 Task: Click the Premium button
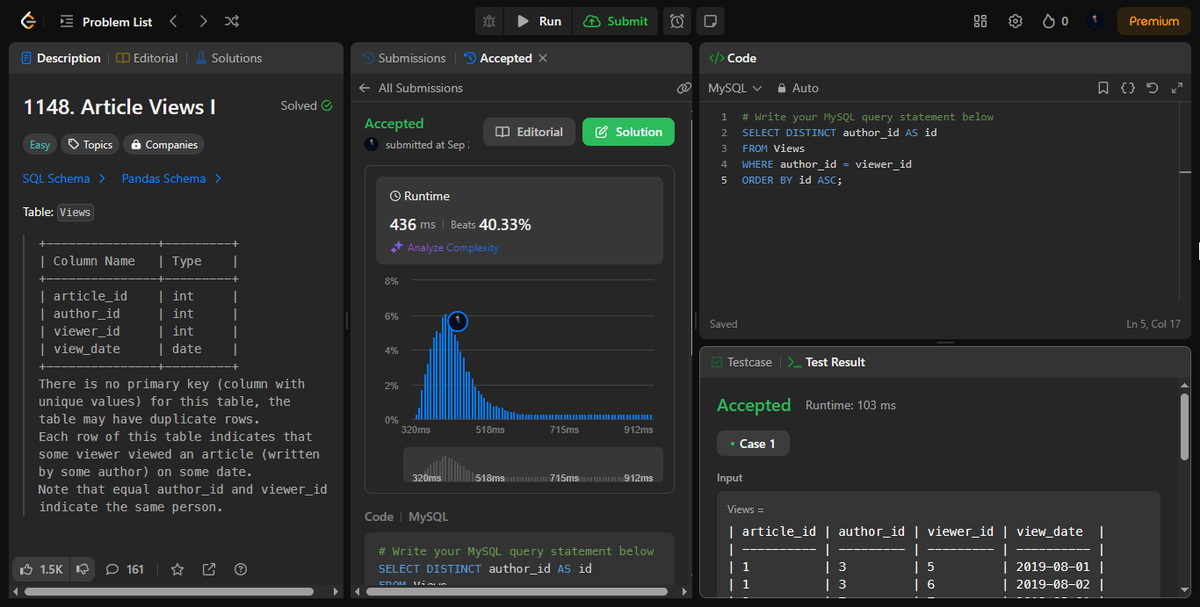(x=1154, y=21)
